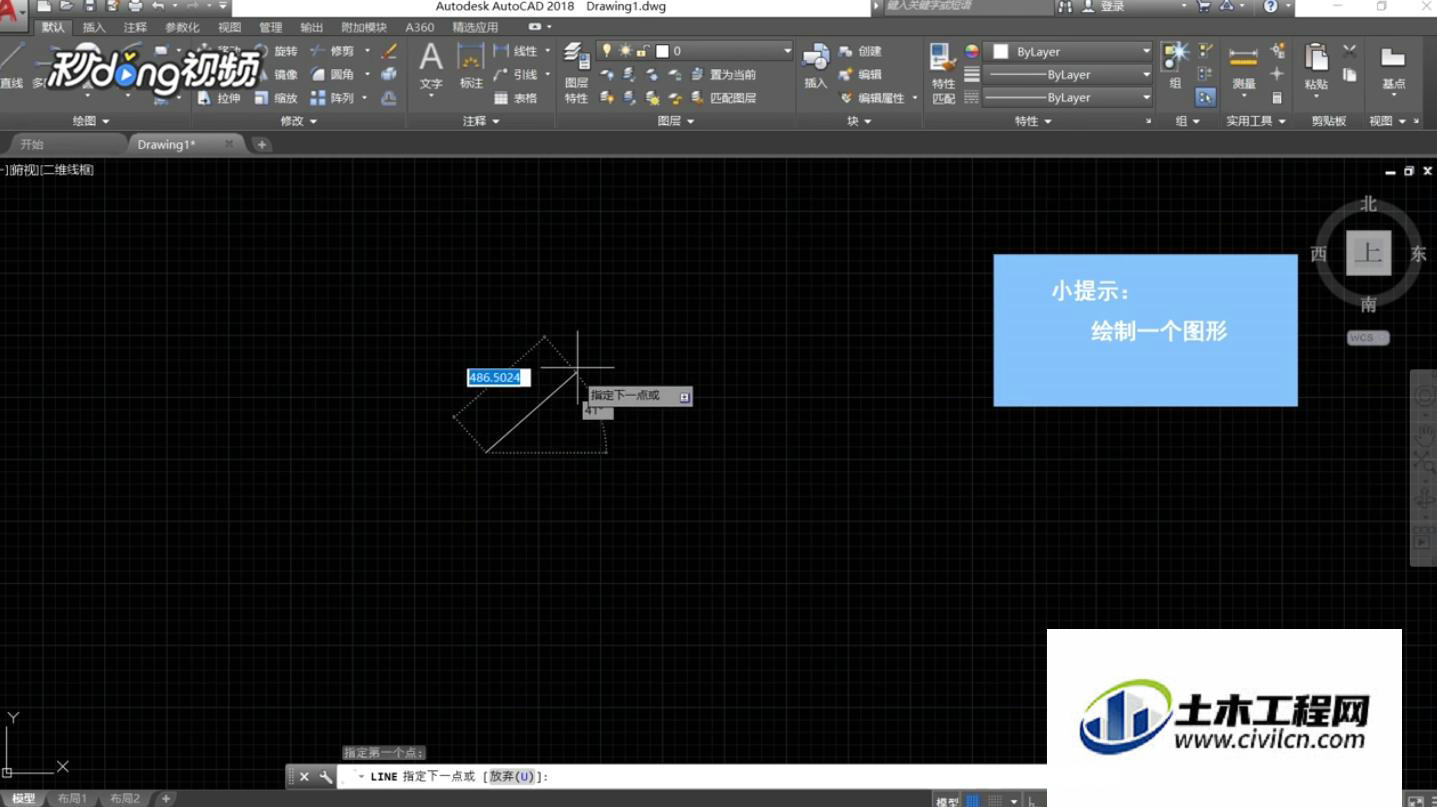The image size is (1437, 807).
Task: Click 特性匹配 (Match Properties) tool
Action: [943, 74]
